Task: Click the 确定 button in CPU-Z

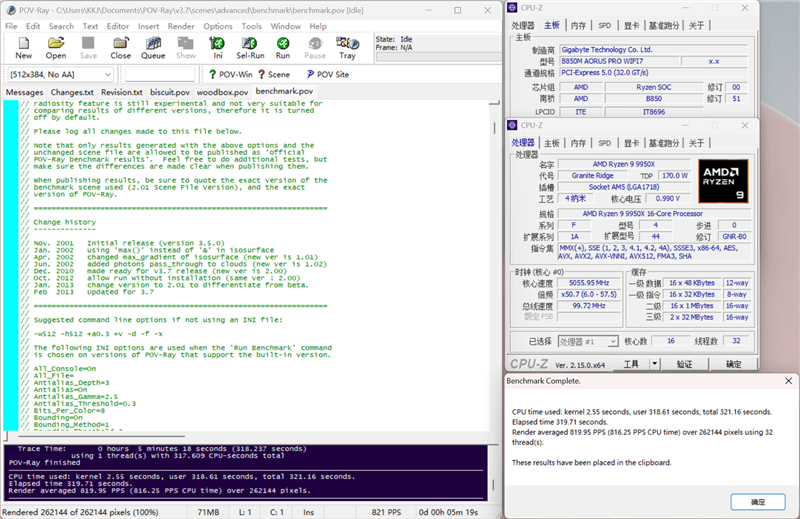Action: 734,364
